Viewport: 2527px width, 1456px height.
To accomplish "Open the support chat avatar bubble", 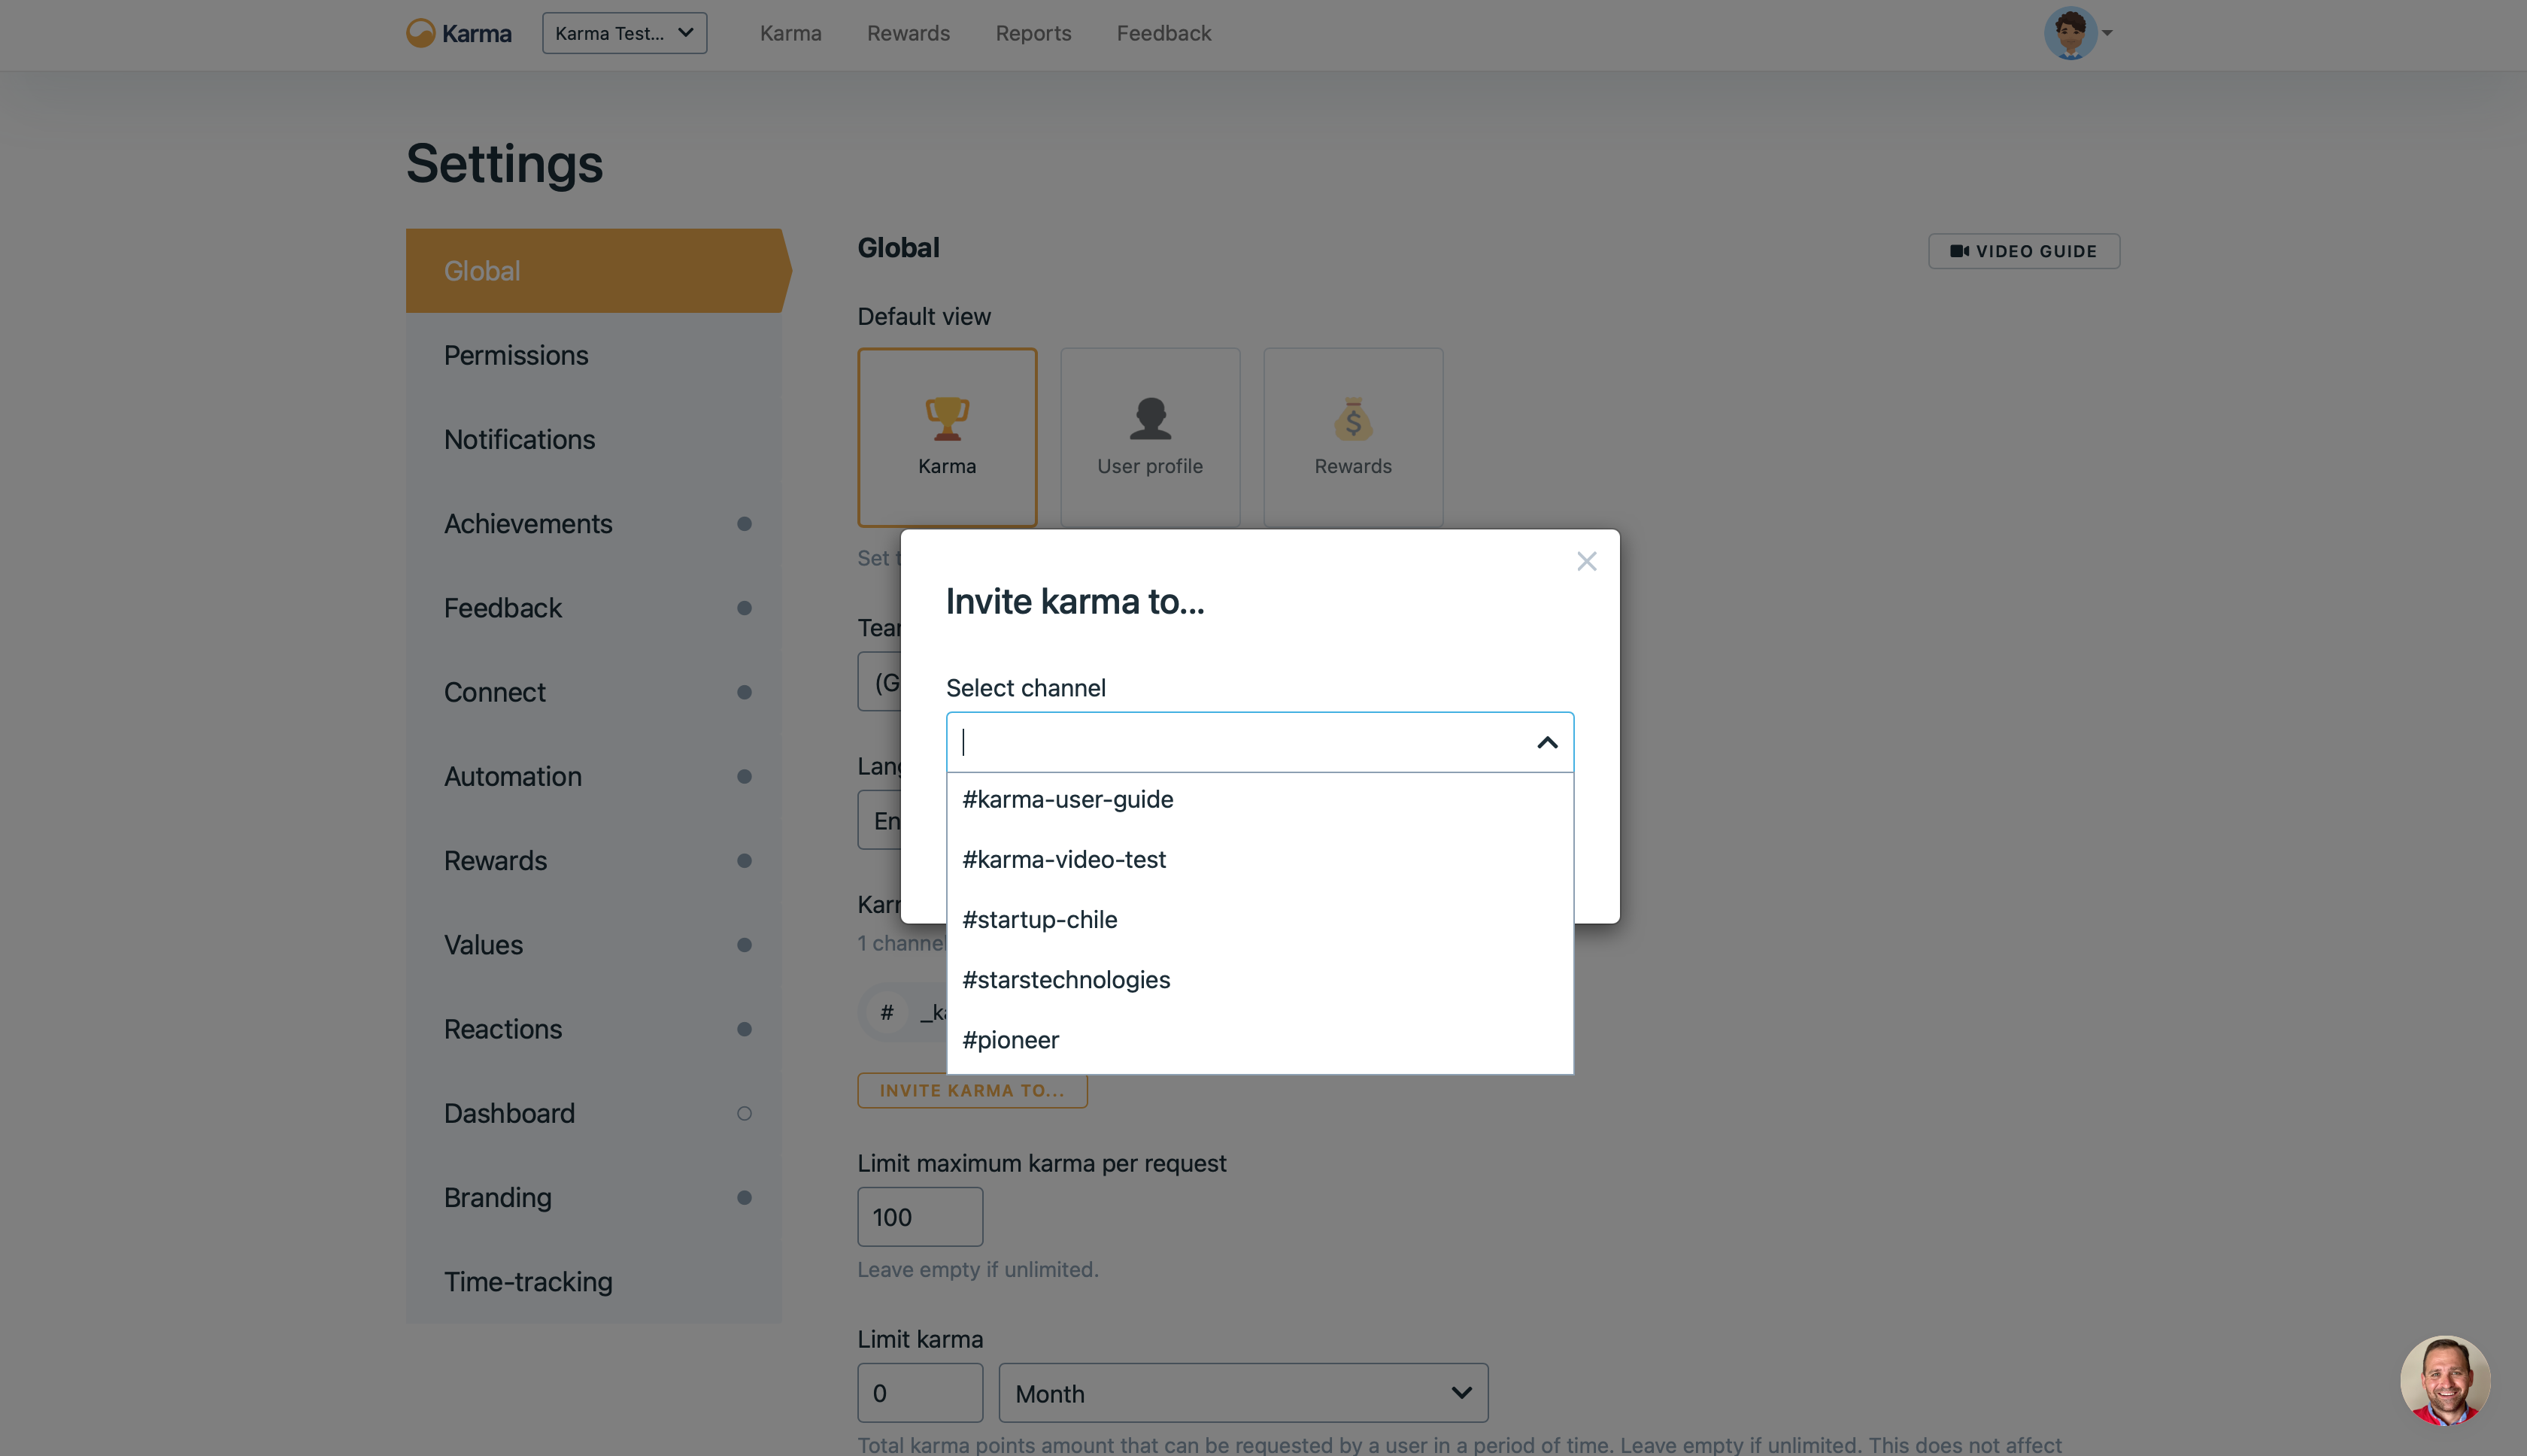I will click(x=2444, y=1380).
